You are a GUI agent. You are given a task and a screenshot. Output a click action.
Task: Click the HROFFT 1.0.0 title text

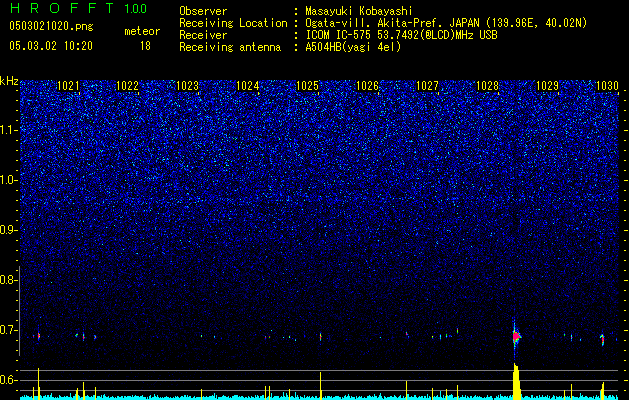pos(79,8)
